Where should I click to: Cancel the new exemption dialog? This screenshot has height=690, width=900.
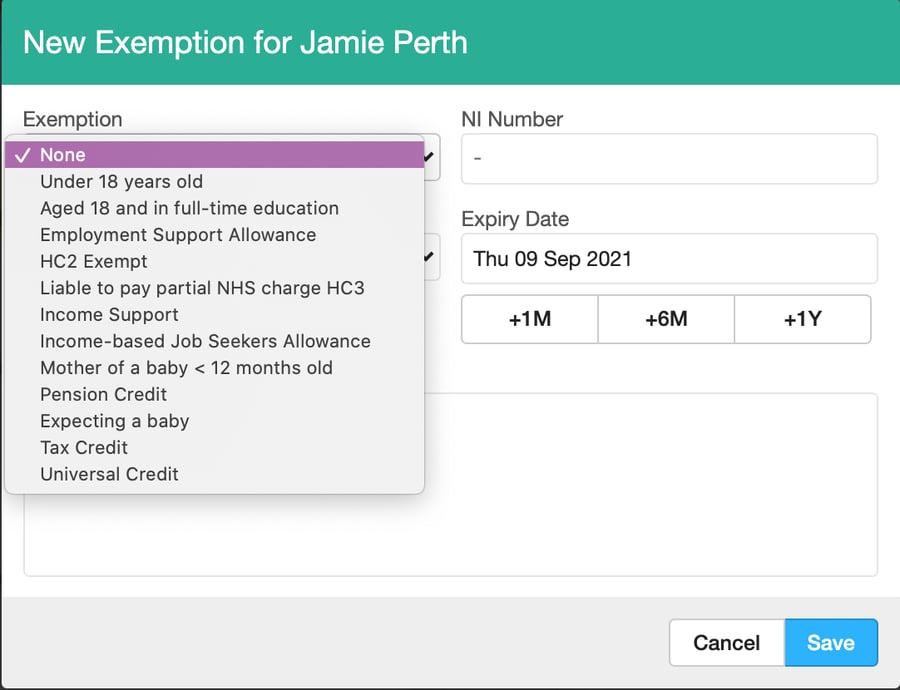tap(726, 643)
